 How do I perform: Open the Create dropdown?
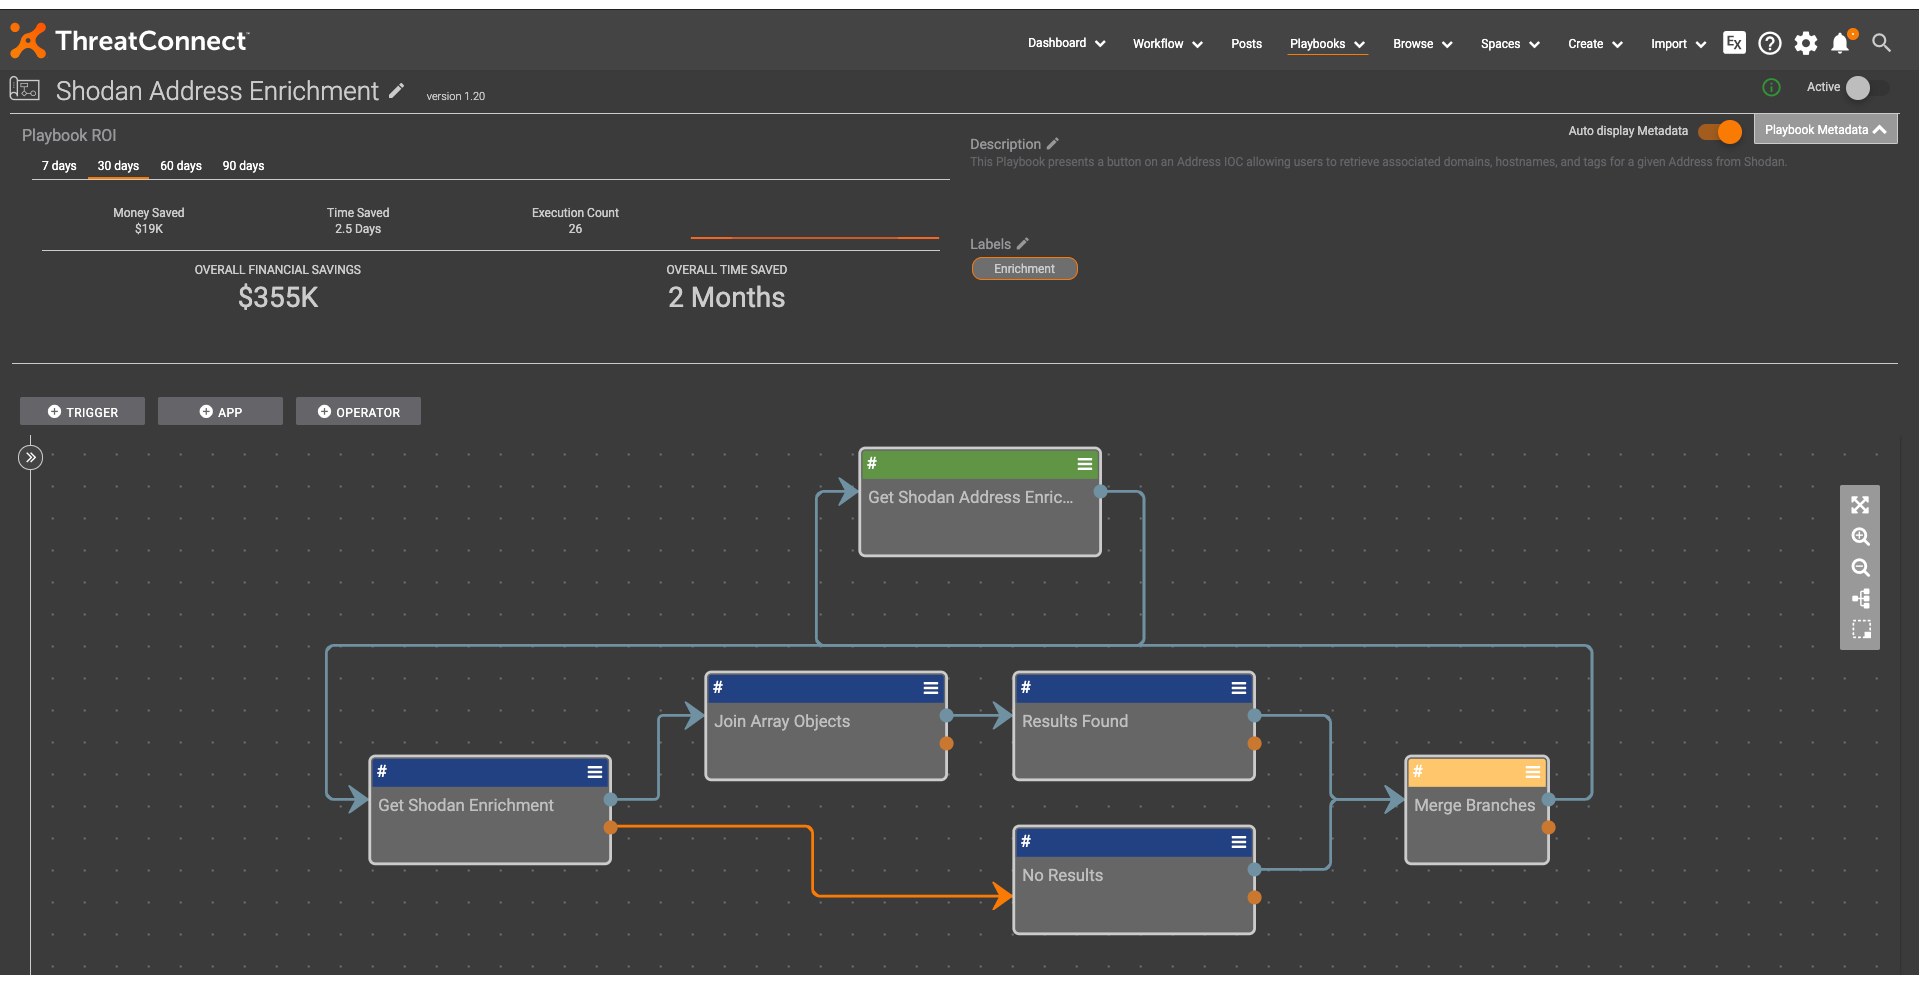[1595, 44]
